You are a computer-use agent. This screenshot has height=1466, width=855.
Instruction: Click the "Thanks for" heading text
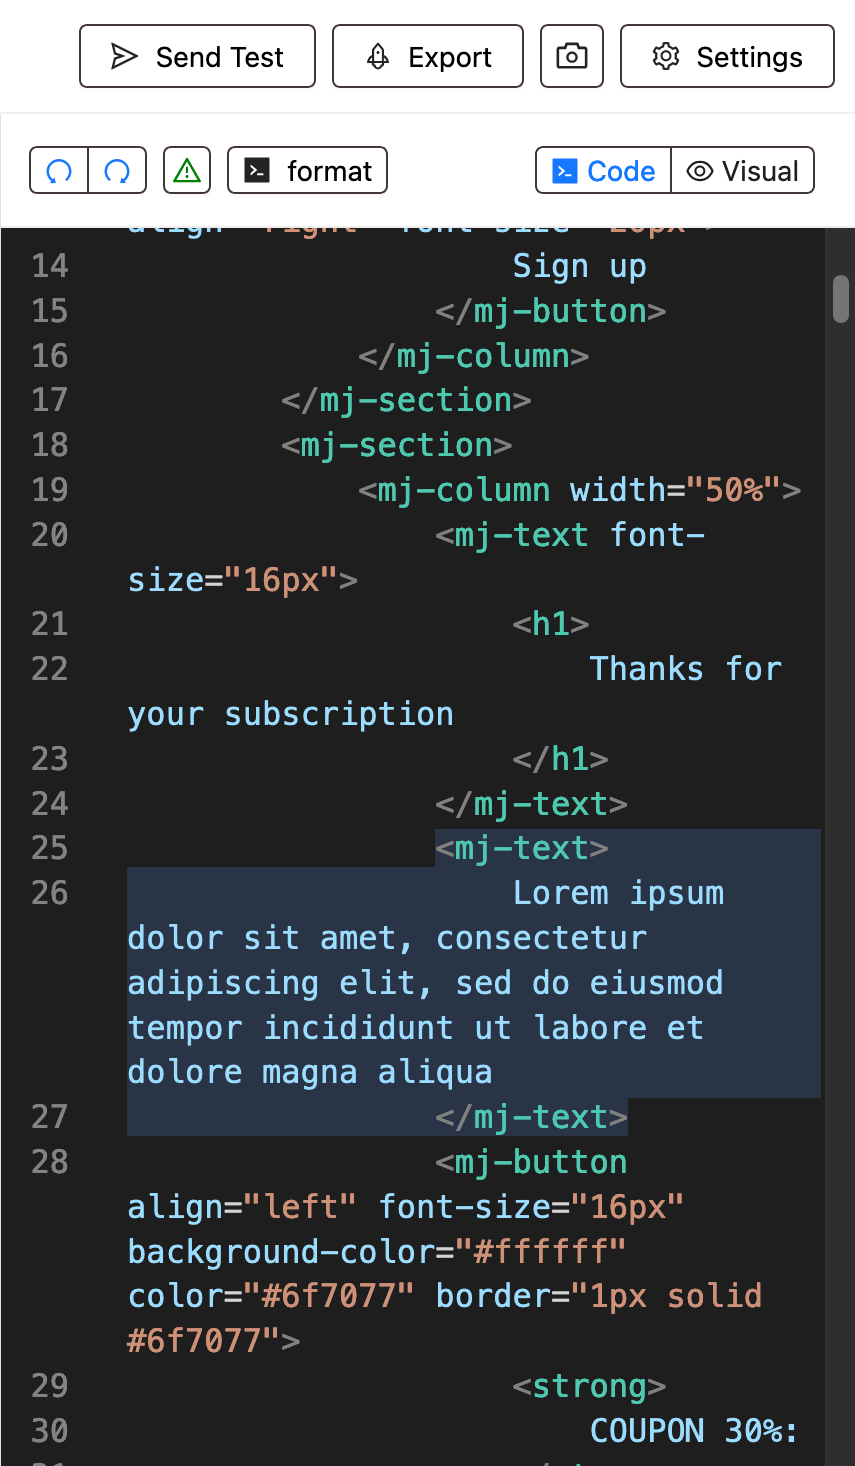tap(685, 669)
